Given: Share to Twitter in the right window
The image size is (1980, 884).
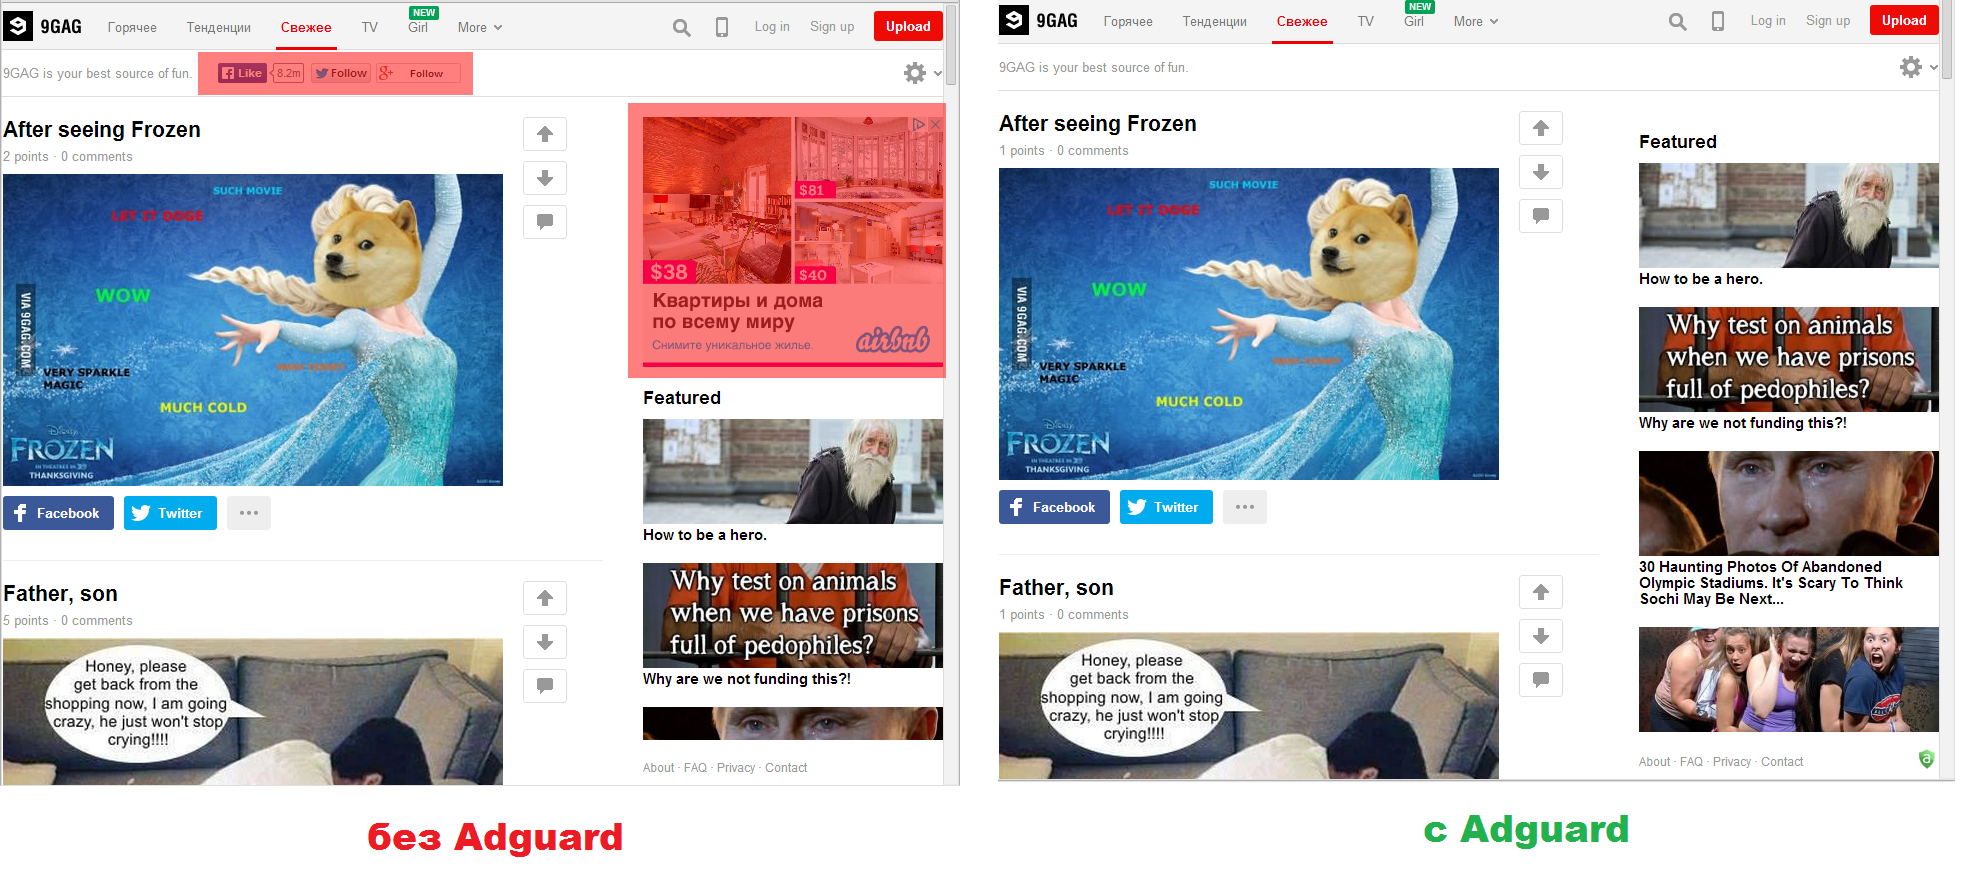Looking at the screenshot, I should 1166,507.
